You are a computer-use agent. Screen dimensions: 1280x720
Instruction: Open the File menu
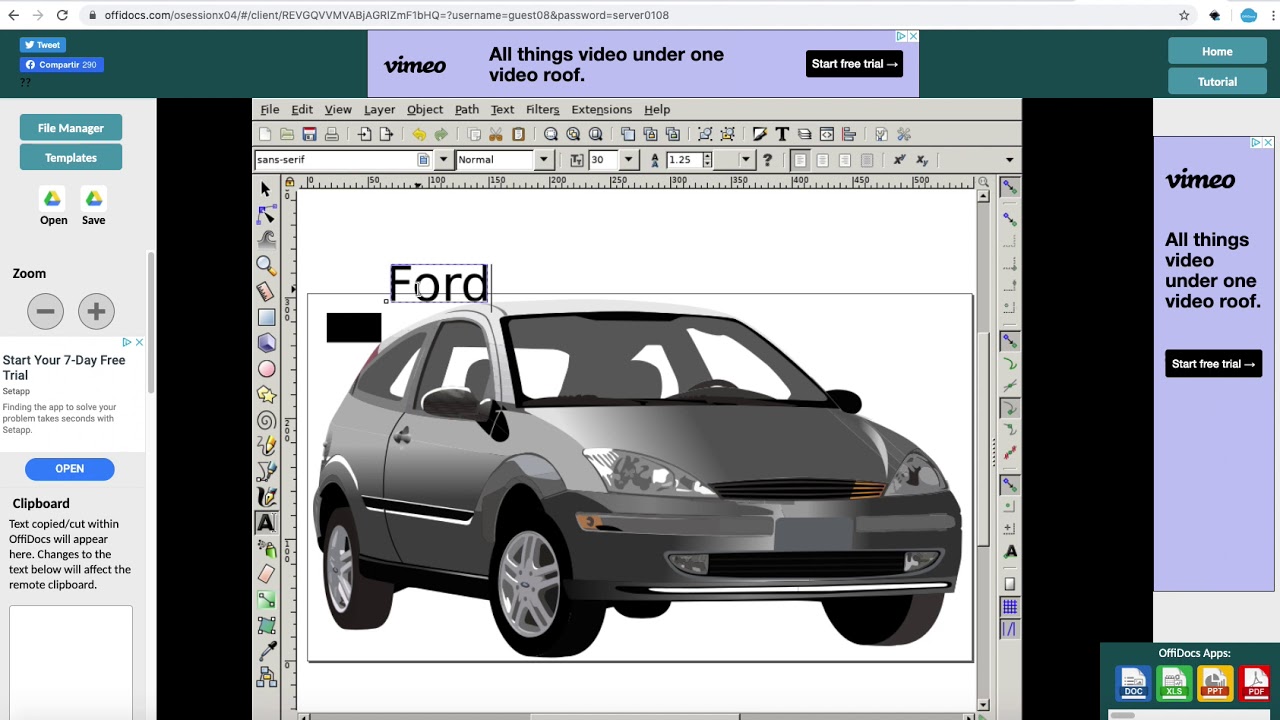point(270,109)
